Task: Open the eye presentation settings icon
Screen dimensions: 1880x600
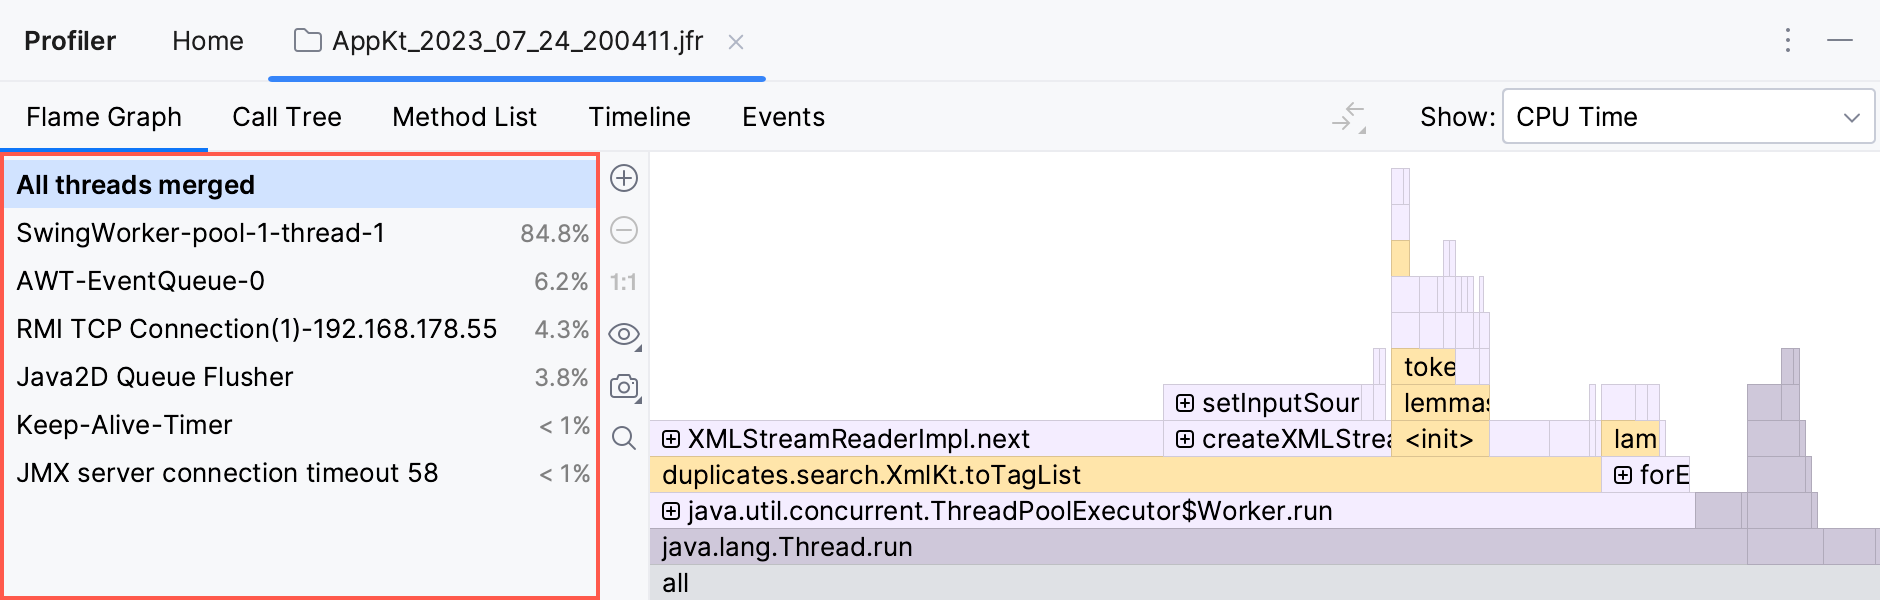Action: [624, 334]
